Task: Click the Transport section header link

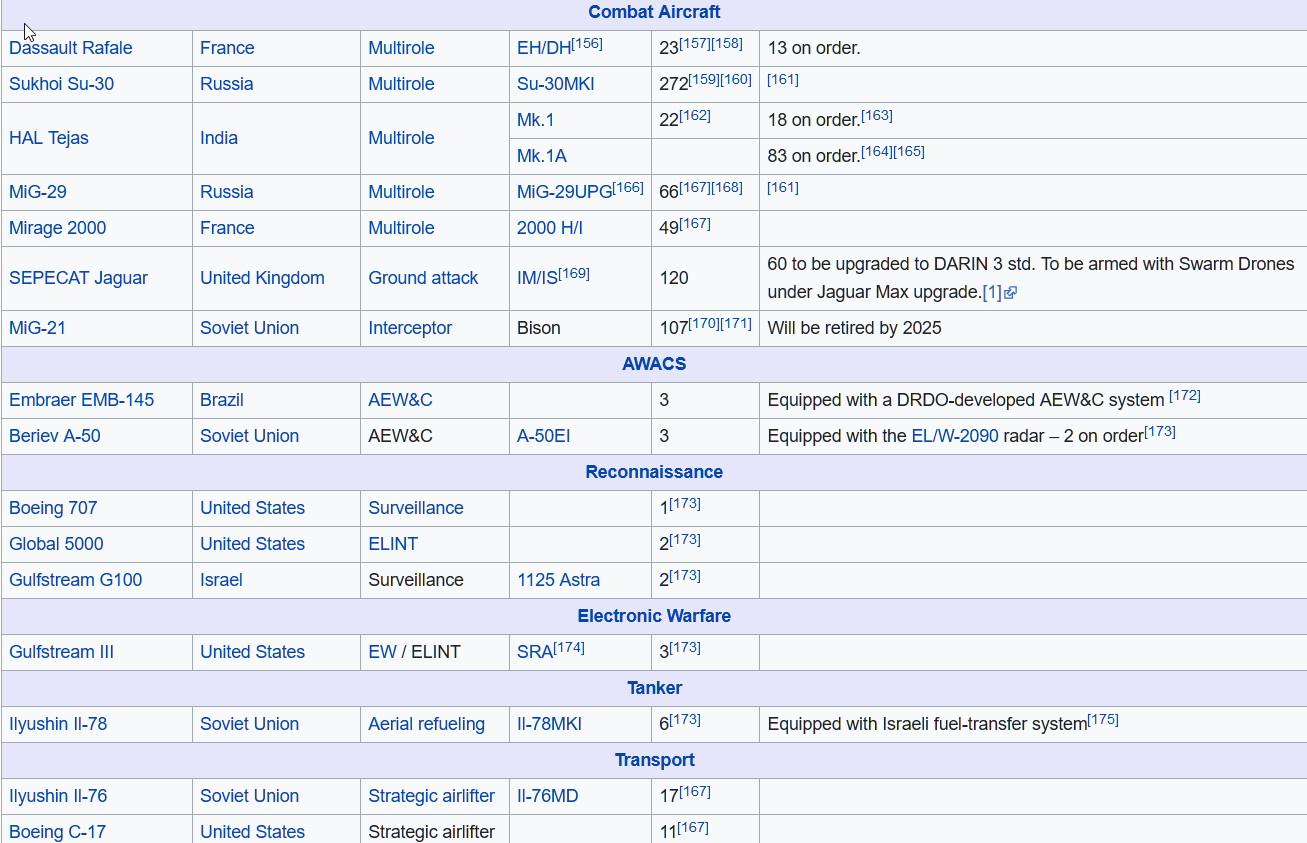Action: [x=654, y=760]
